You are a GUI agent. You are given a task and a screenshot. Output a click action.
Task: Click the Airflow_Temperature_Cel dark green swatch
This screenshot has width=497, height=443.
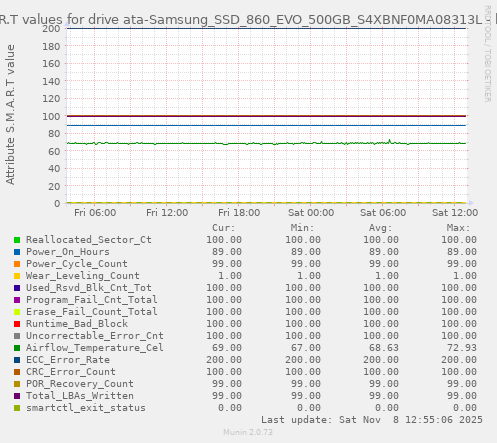tap(17, 348)
